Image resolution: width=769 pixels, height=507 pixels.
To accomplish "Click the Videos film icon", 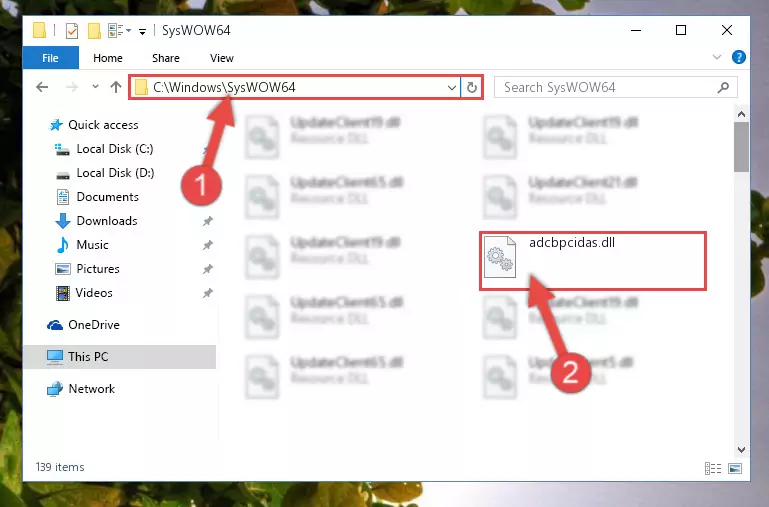I will [x=63, y=293].
